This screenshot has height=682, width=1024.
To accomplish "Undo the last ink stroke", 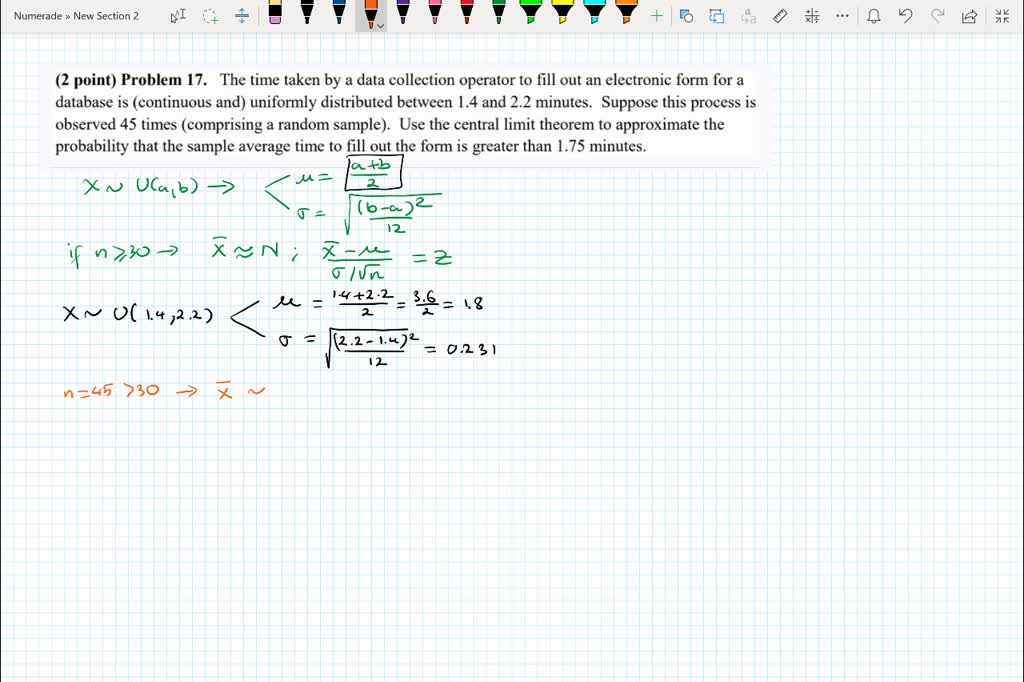I will pyautogui.click(x=908, y=16).
